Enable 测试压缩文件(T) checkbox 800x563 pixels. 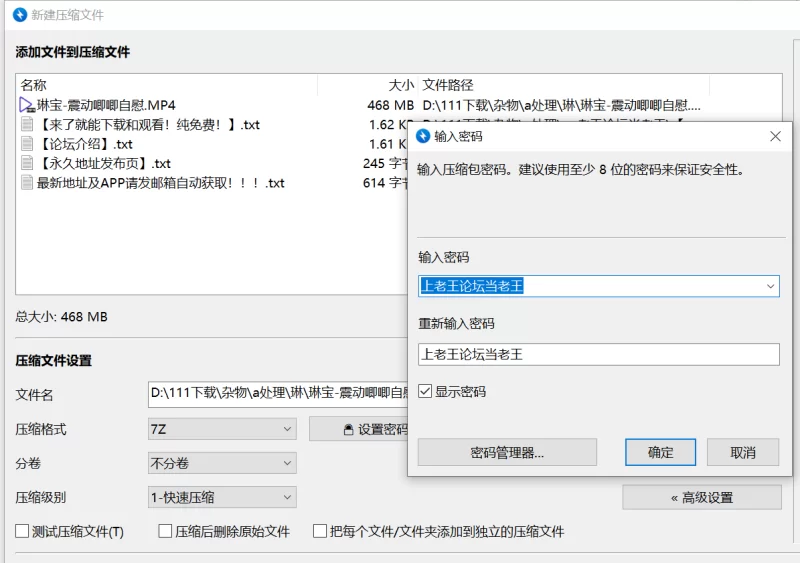(23, 532)
